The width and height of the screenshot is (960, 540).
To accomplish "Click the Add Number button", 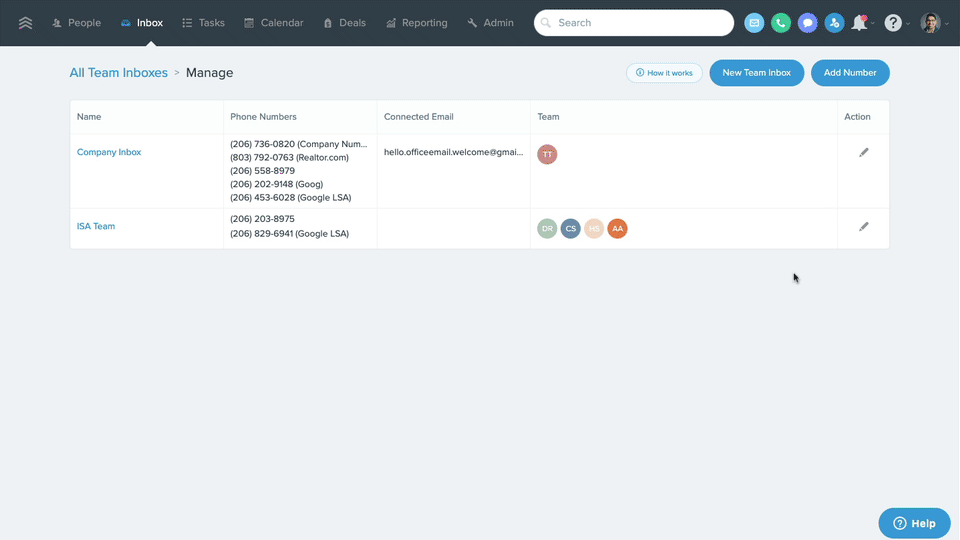I will point(850,73).
